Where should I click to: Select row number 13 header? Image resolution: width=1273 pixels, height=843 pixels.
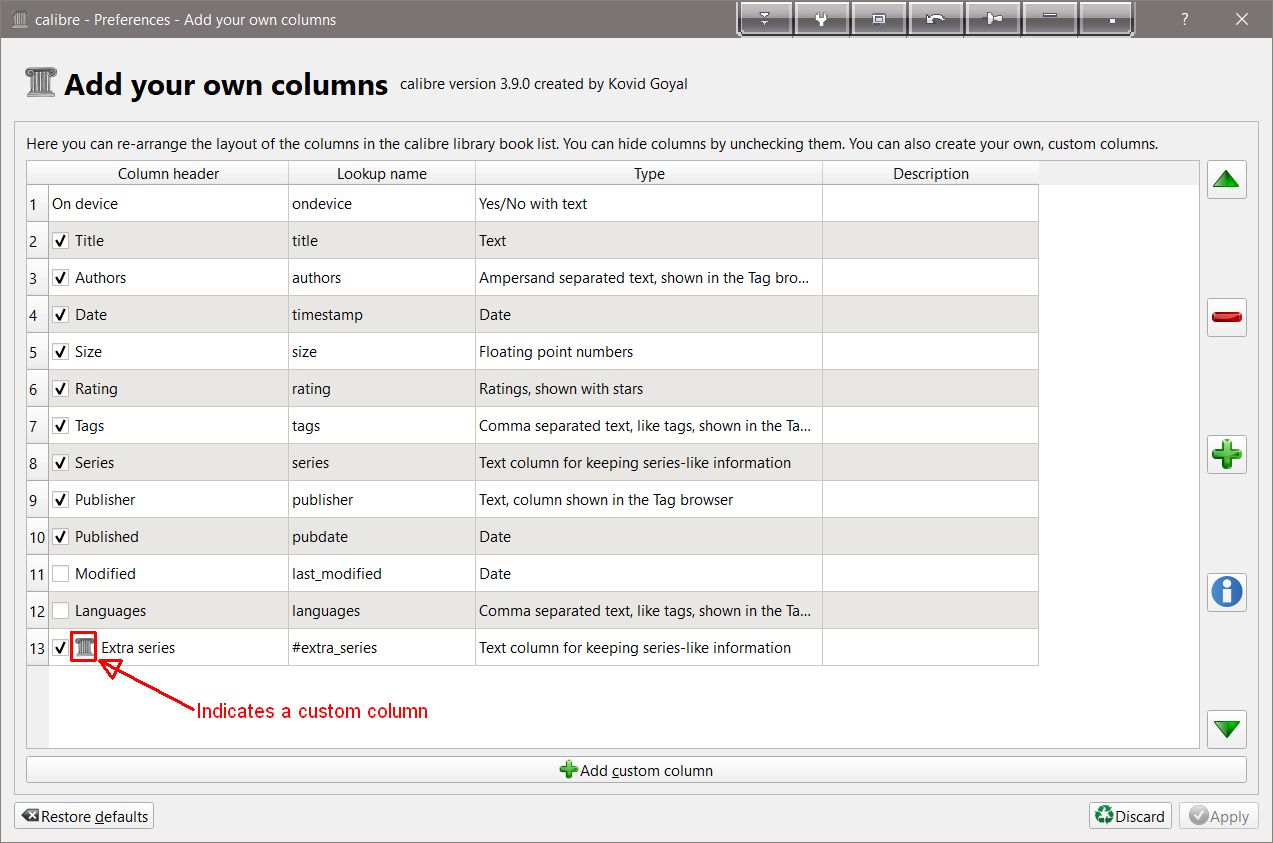click(x=37, y=648)
